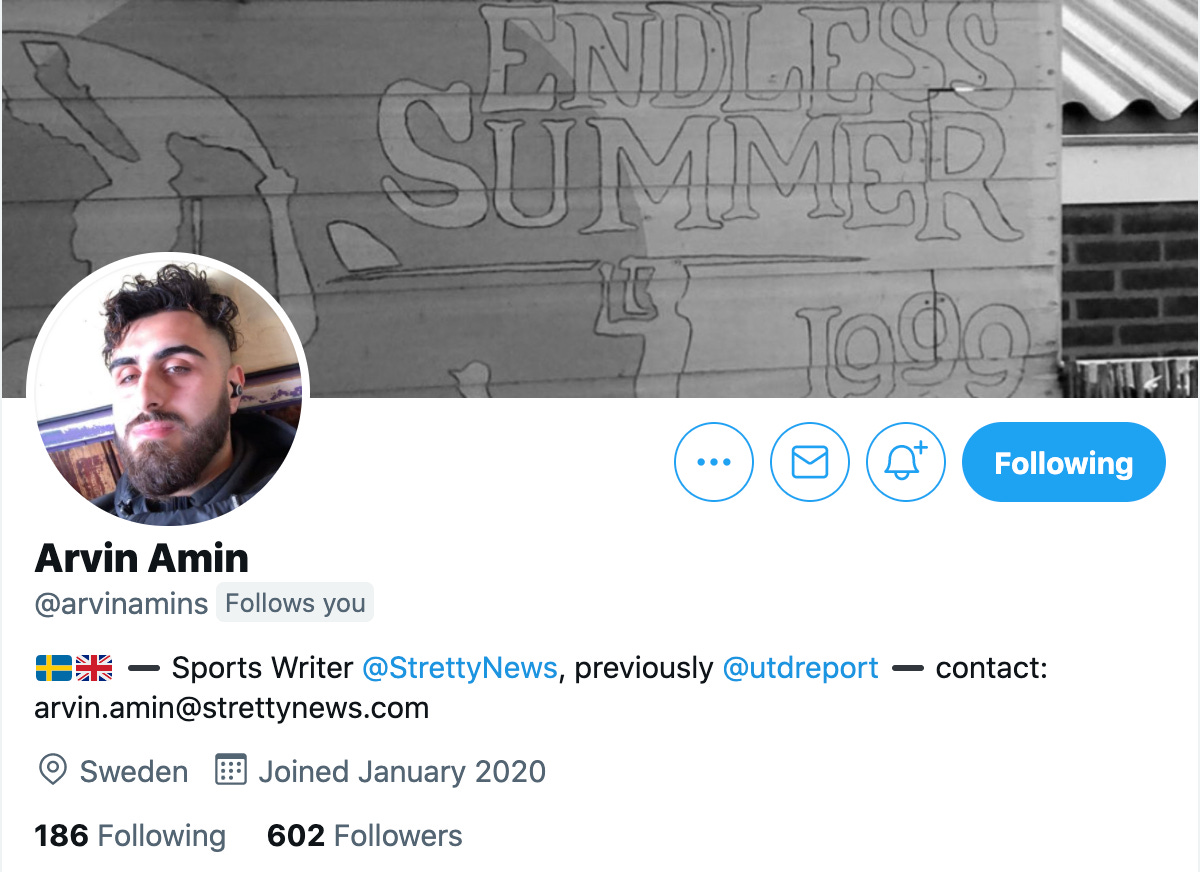Viewport: 1200px width, 872px height.
Task: Toggle the Following button to unfollow
Action: 1063,462
